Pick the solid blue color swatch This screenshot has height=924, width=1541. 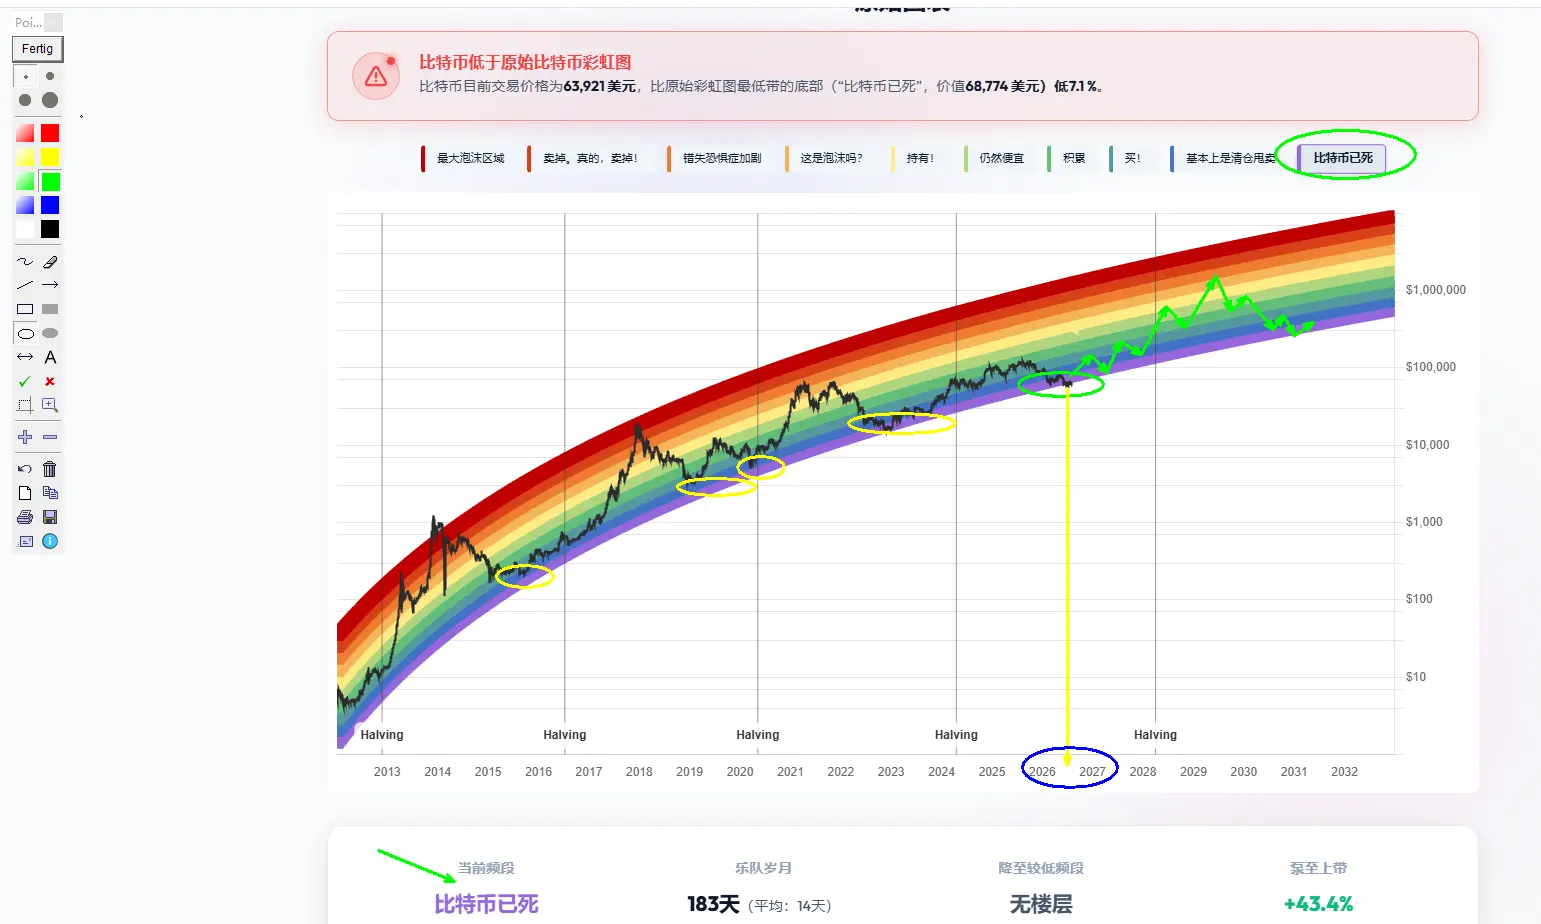pos(50,205)
